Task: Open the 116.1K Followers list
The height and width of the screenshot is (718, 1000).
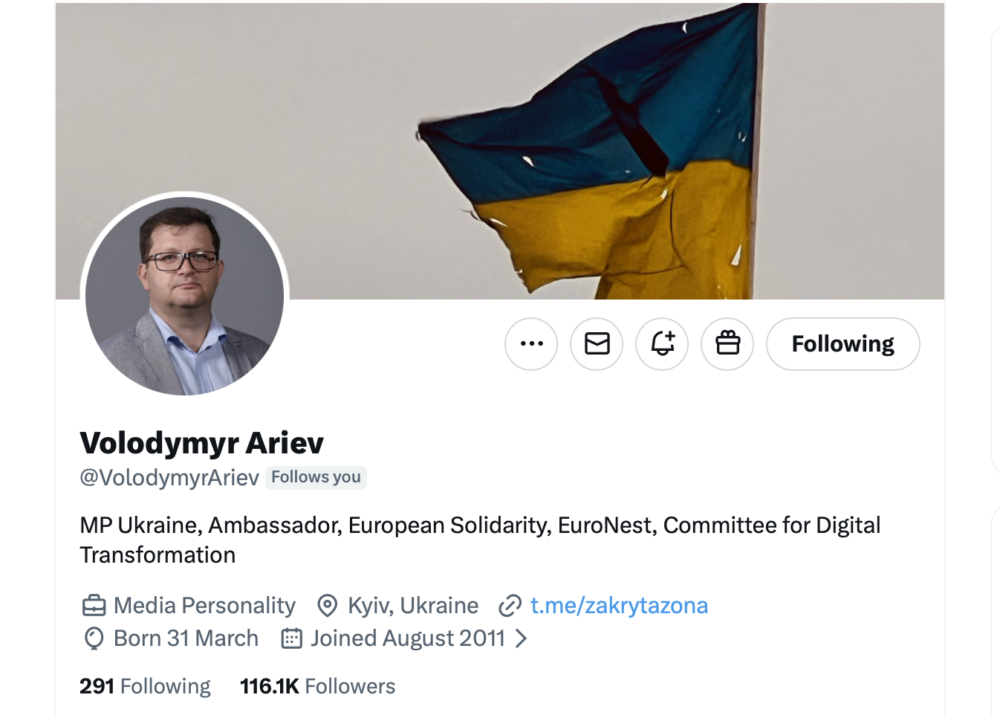Action: point(318,686)
